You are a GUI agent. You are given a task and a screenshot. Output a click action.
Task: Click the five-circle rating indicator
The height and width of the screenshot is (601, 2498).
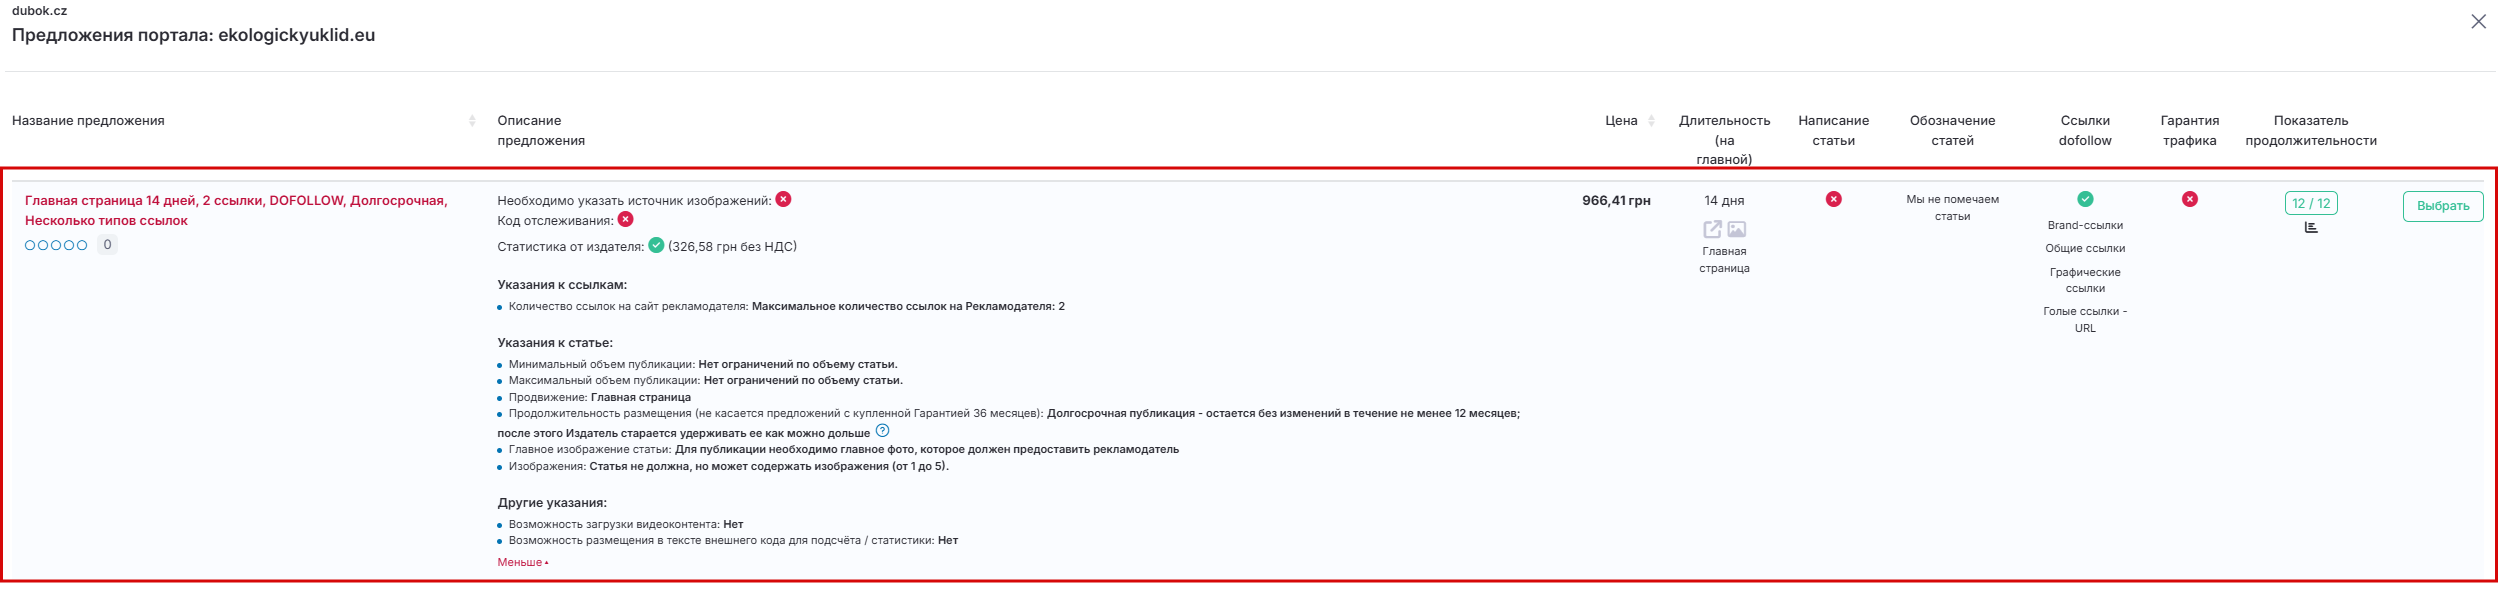point(56,245)
